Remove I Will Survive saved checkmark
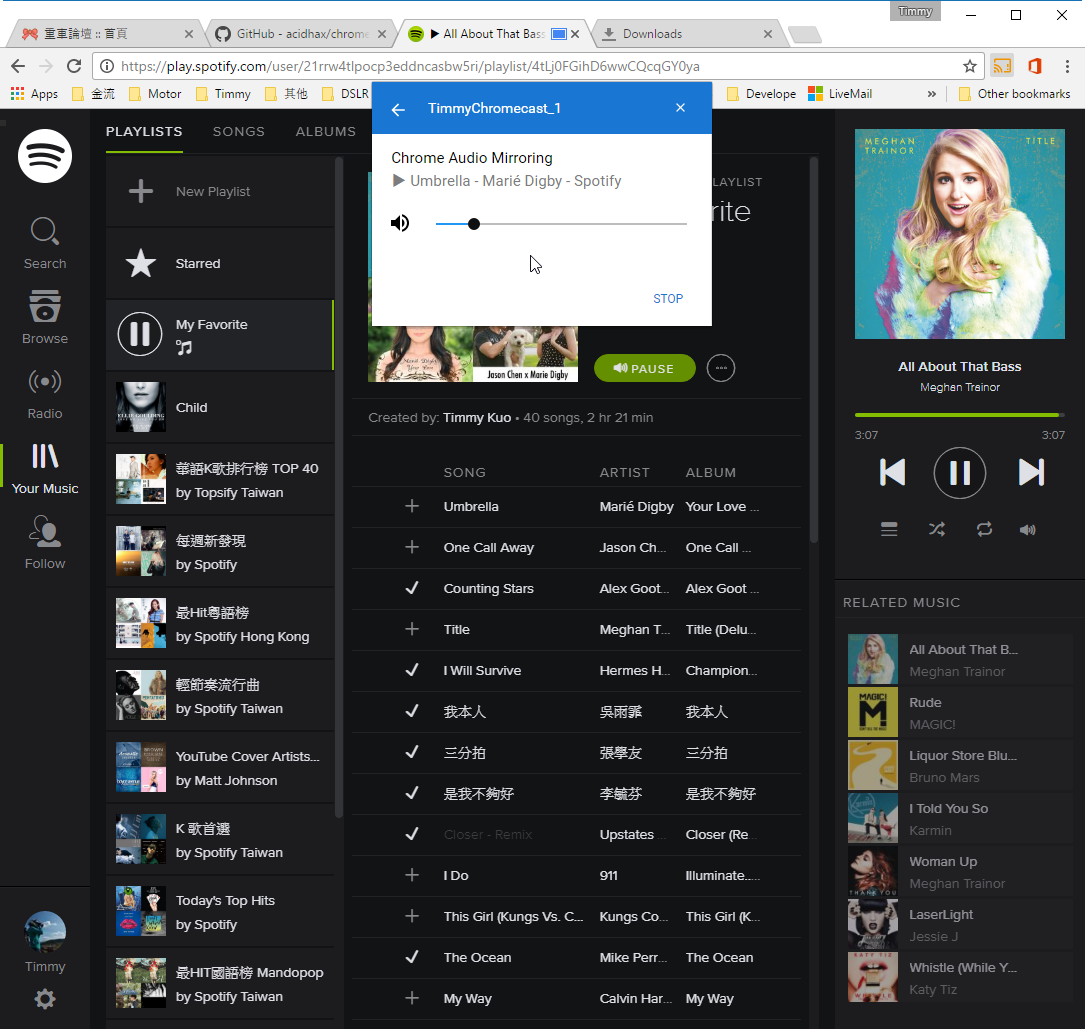This screenshot has height=1029, width=1085. click(412, 670)
